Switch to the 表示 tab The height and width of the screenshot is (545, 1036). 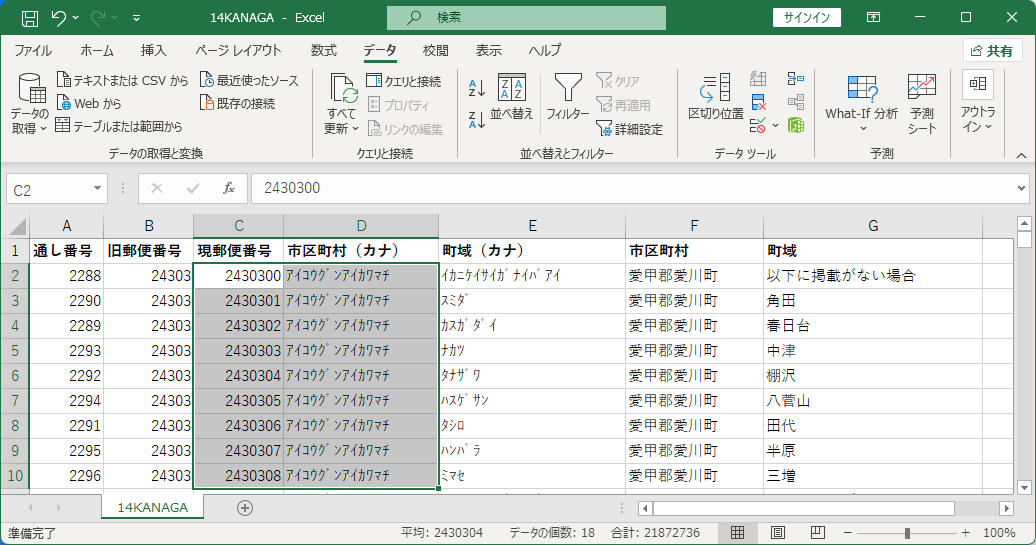point(488,51)
